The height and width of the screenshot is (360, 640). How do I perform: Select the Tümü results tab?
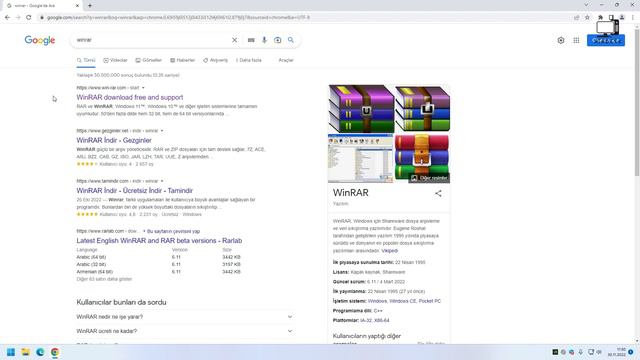point(86,60)
